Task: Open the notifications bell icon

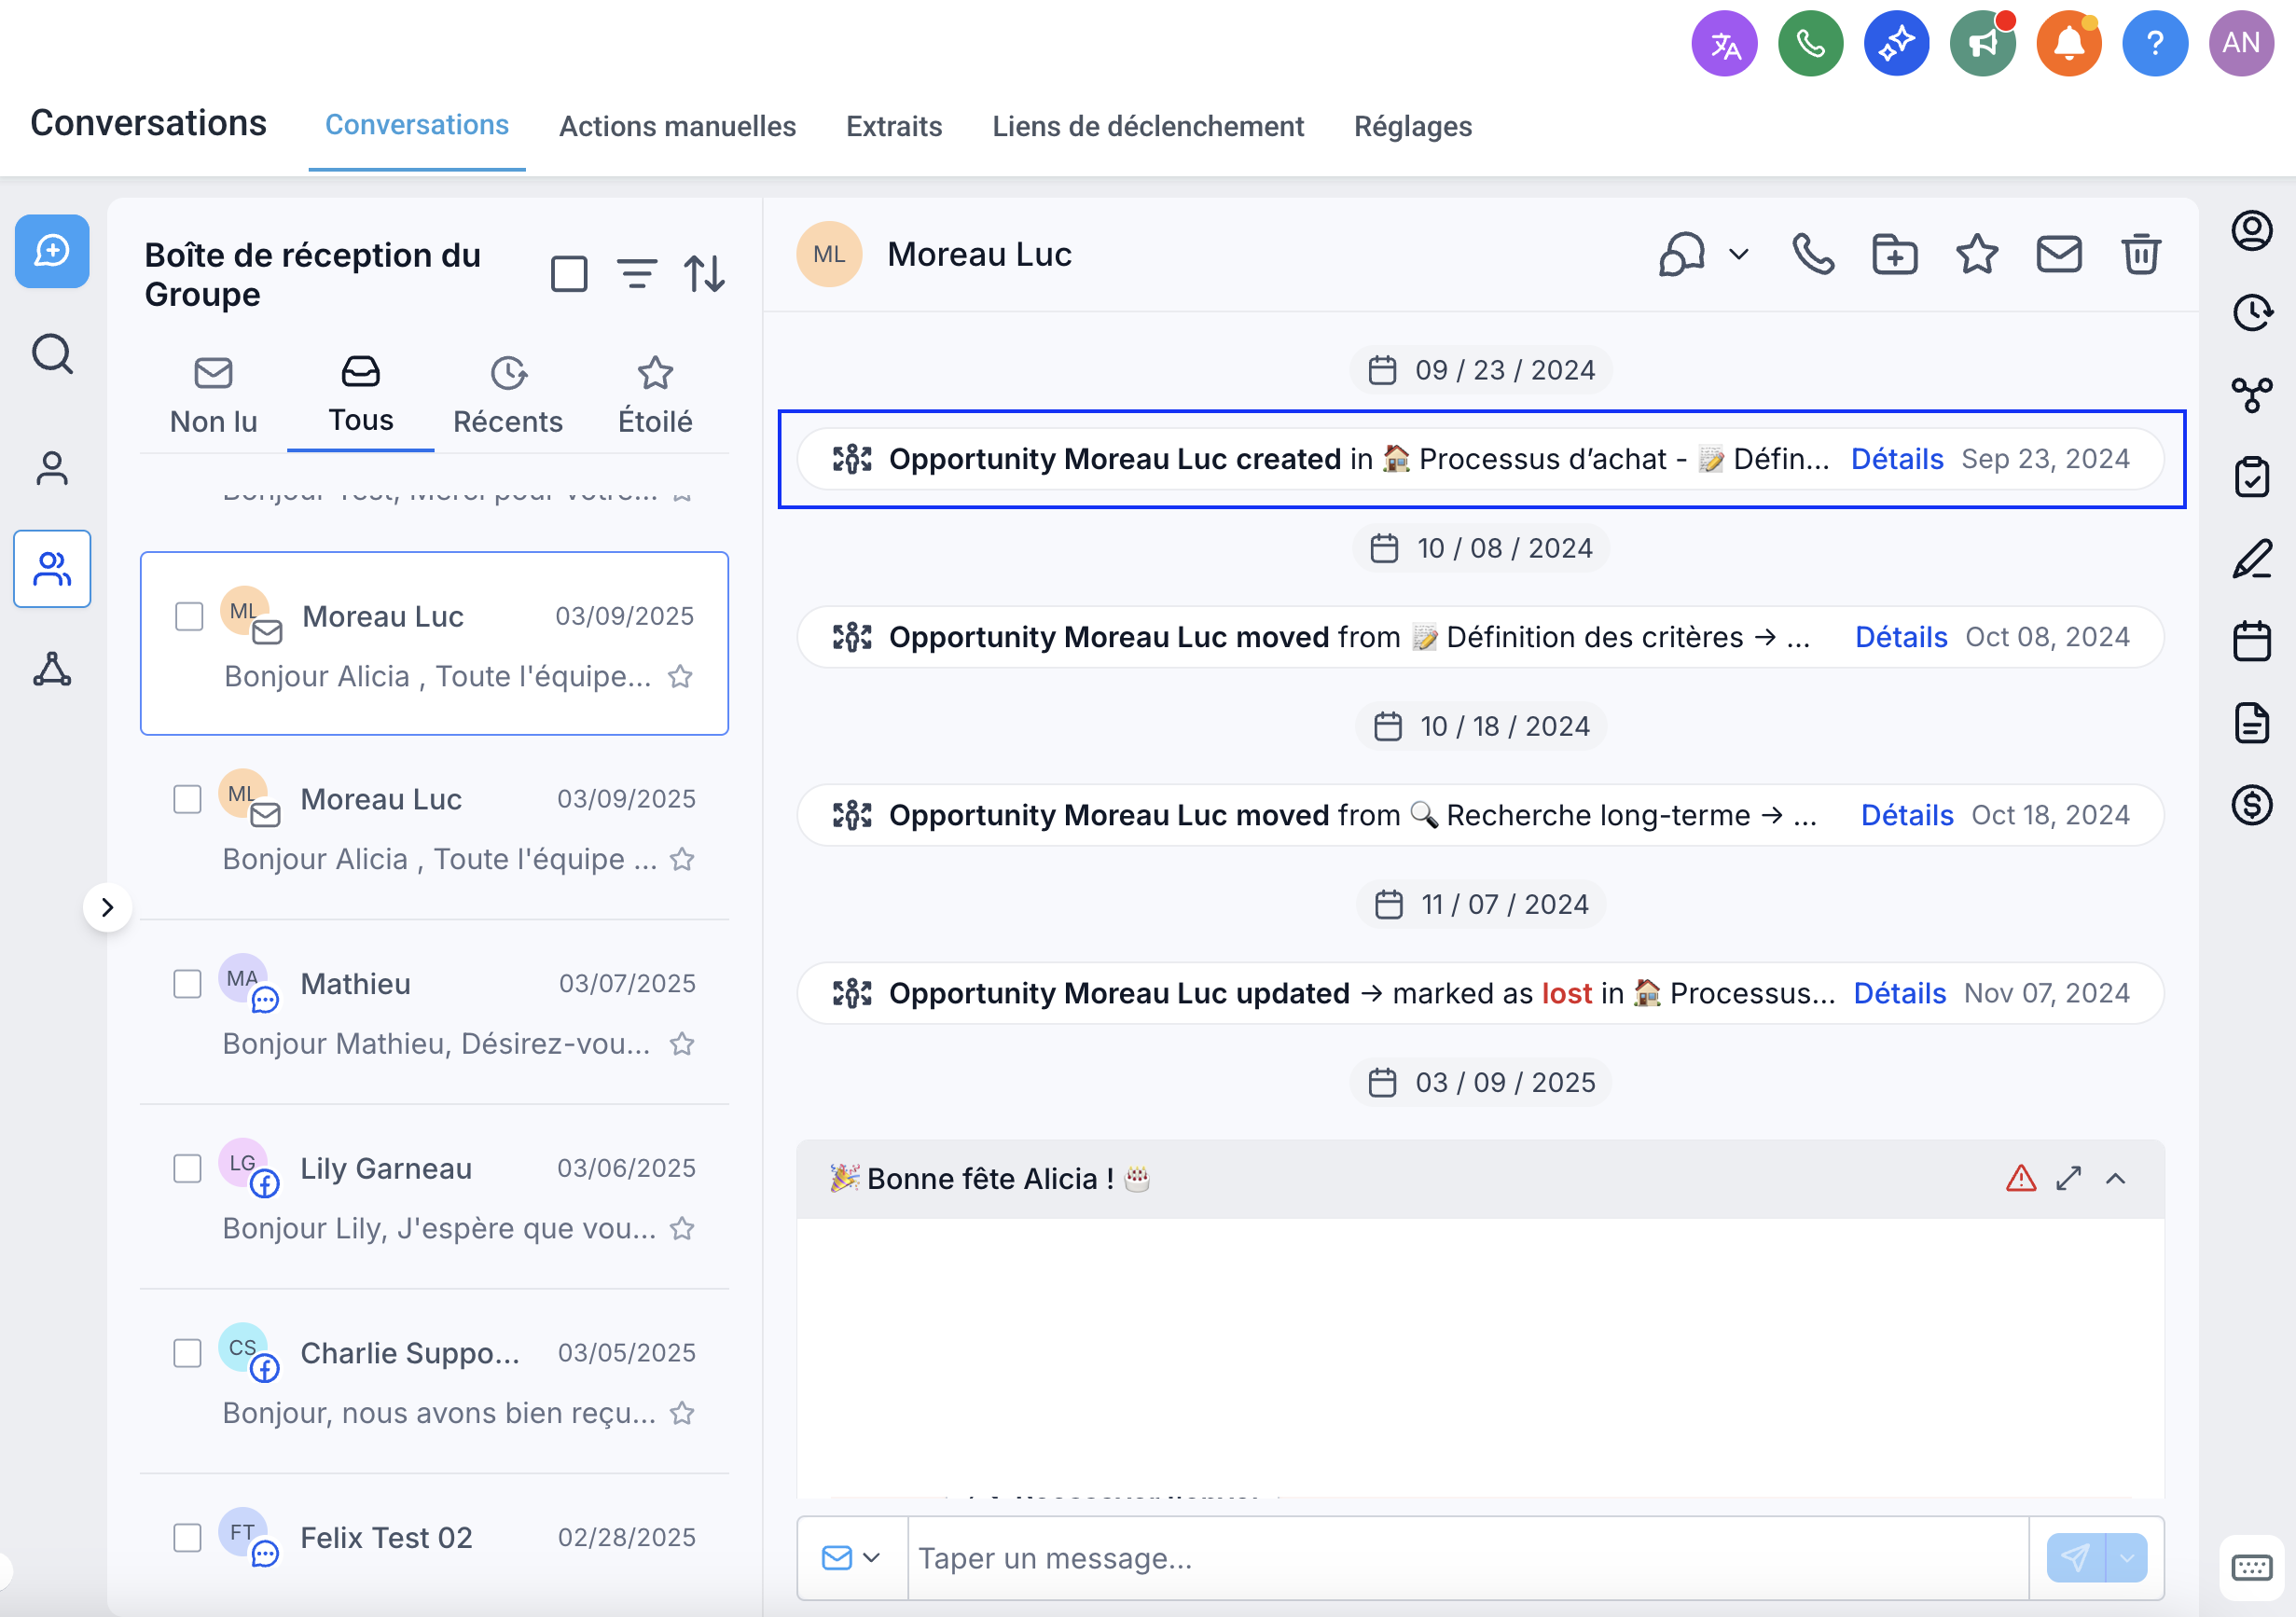Action: 2068,44
